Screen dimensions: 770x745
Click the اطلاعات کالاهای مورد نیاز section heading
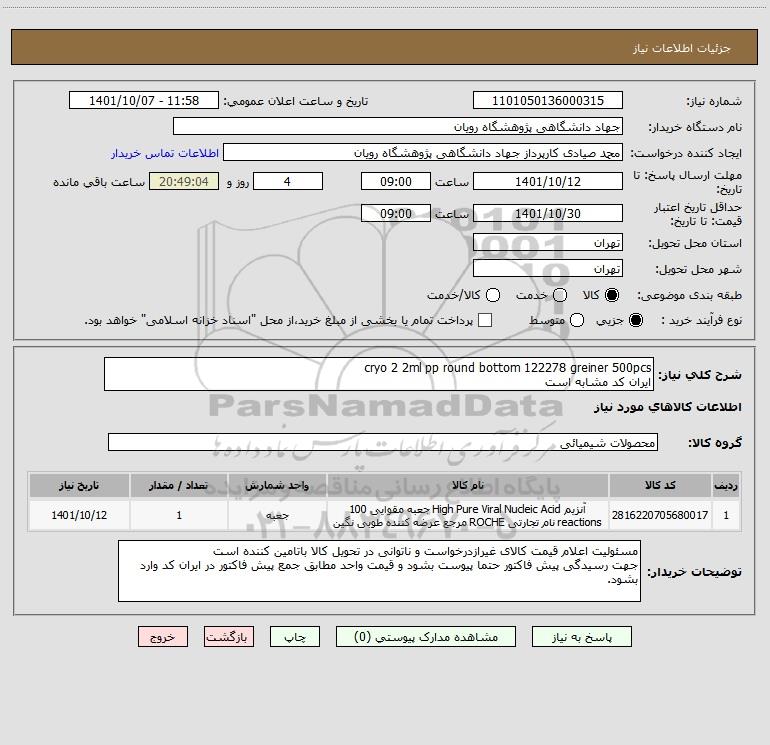pos(668,407)
